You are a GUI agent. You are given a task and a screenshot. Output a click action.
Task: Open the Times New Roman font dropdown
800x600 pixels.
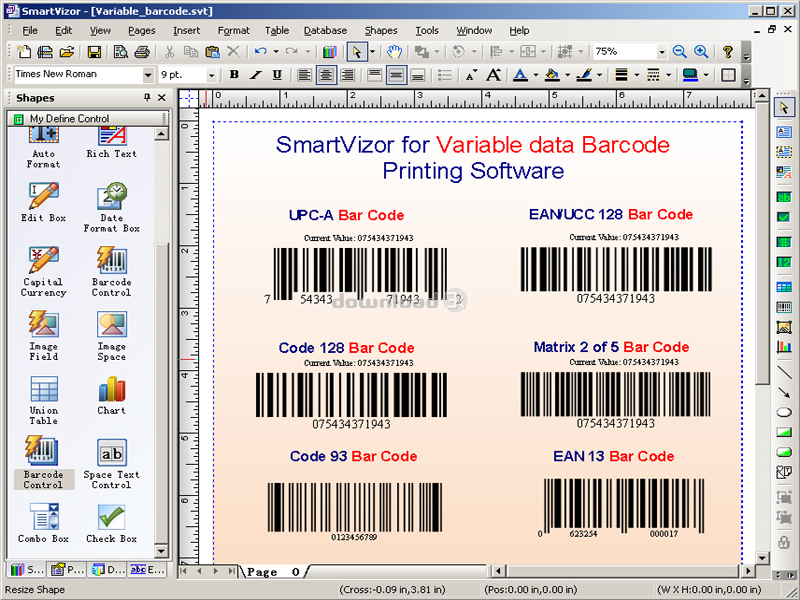[148, 75]
